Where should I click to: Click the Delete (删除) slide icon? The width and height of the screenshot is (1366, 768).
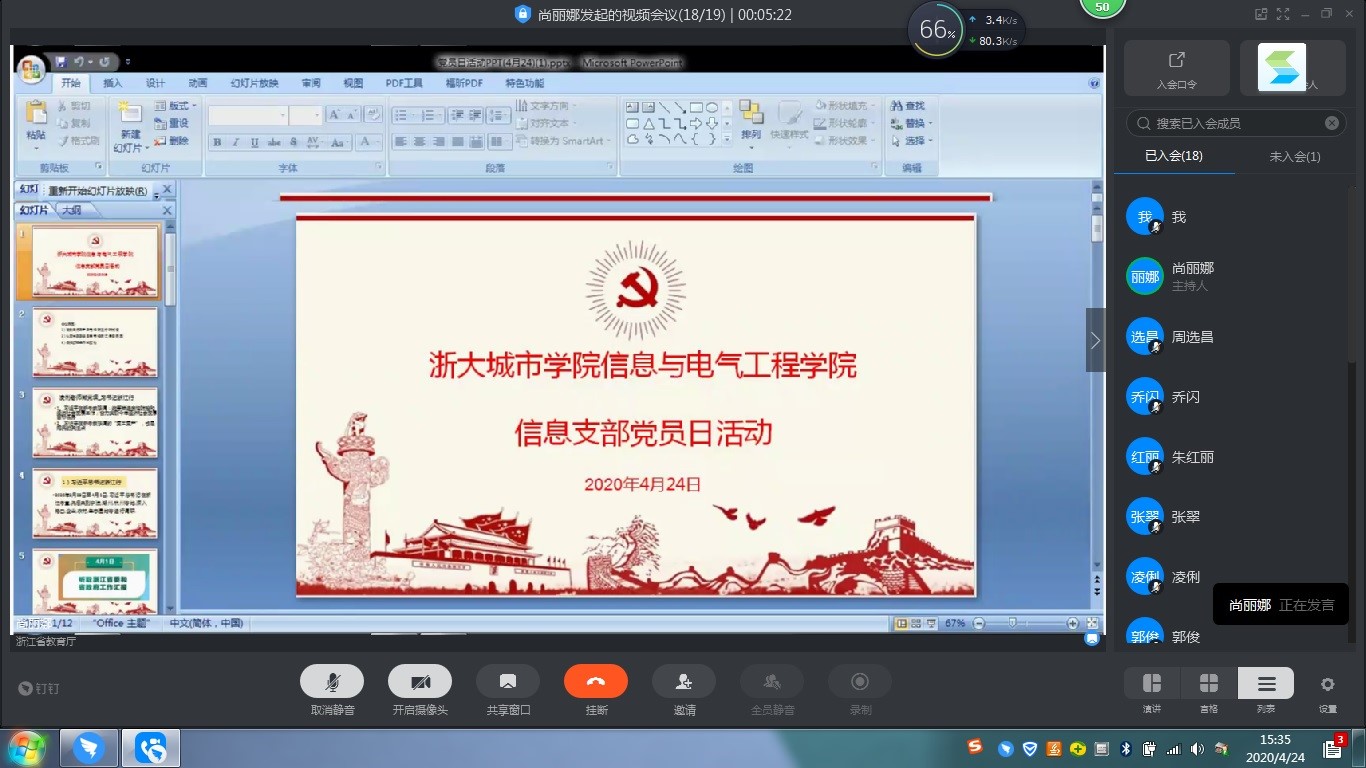160,140
